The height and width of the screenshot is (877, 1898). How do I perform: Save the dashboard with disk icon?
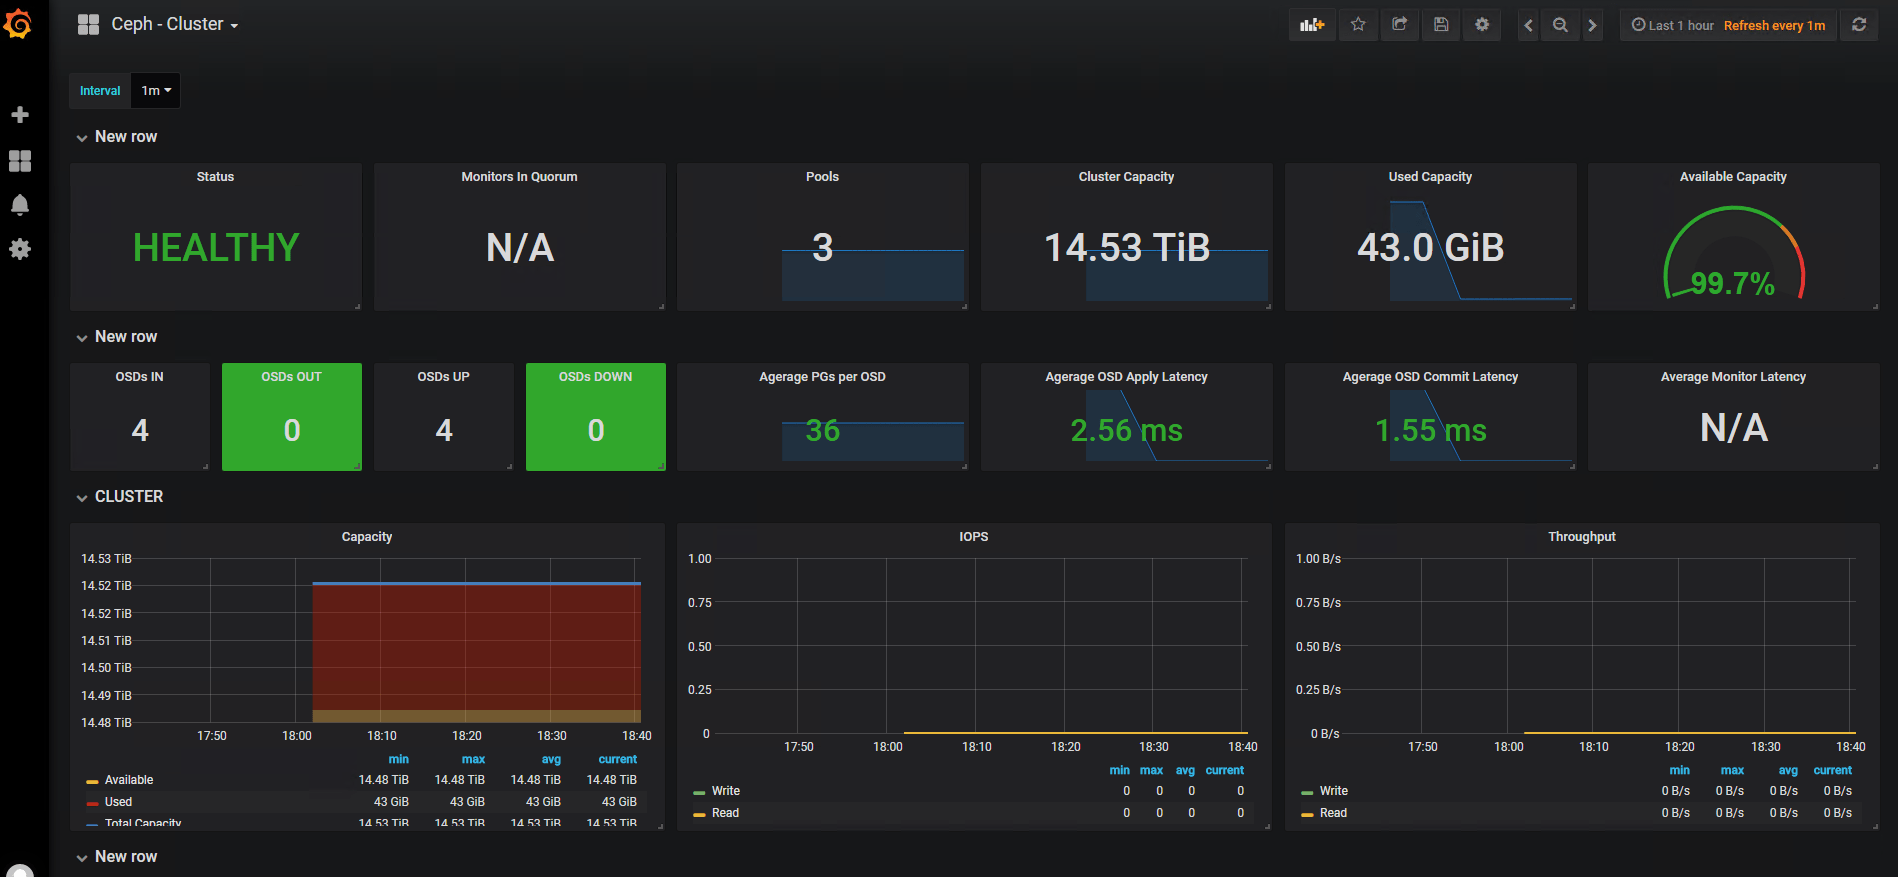coord(1441,25)
